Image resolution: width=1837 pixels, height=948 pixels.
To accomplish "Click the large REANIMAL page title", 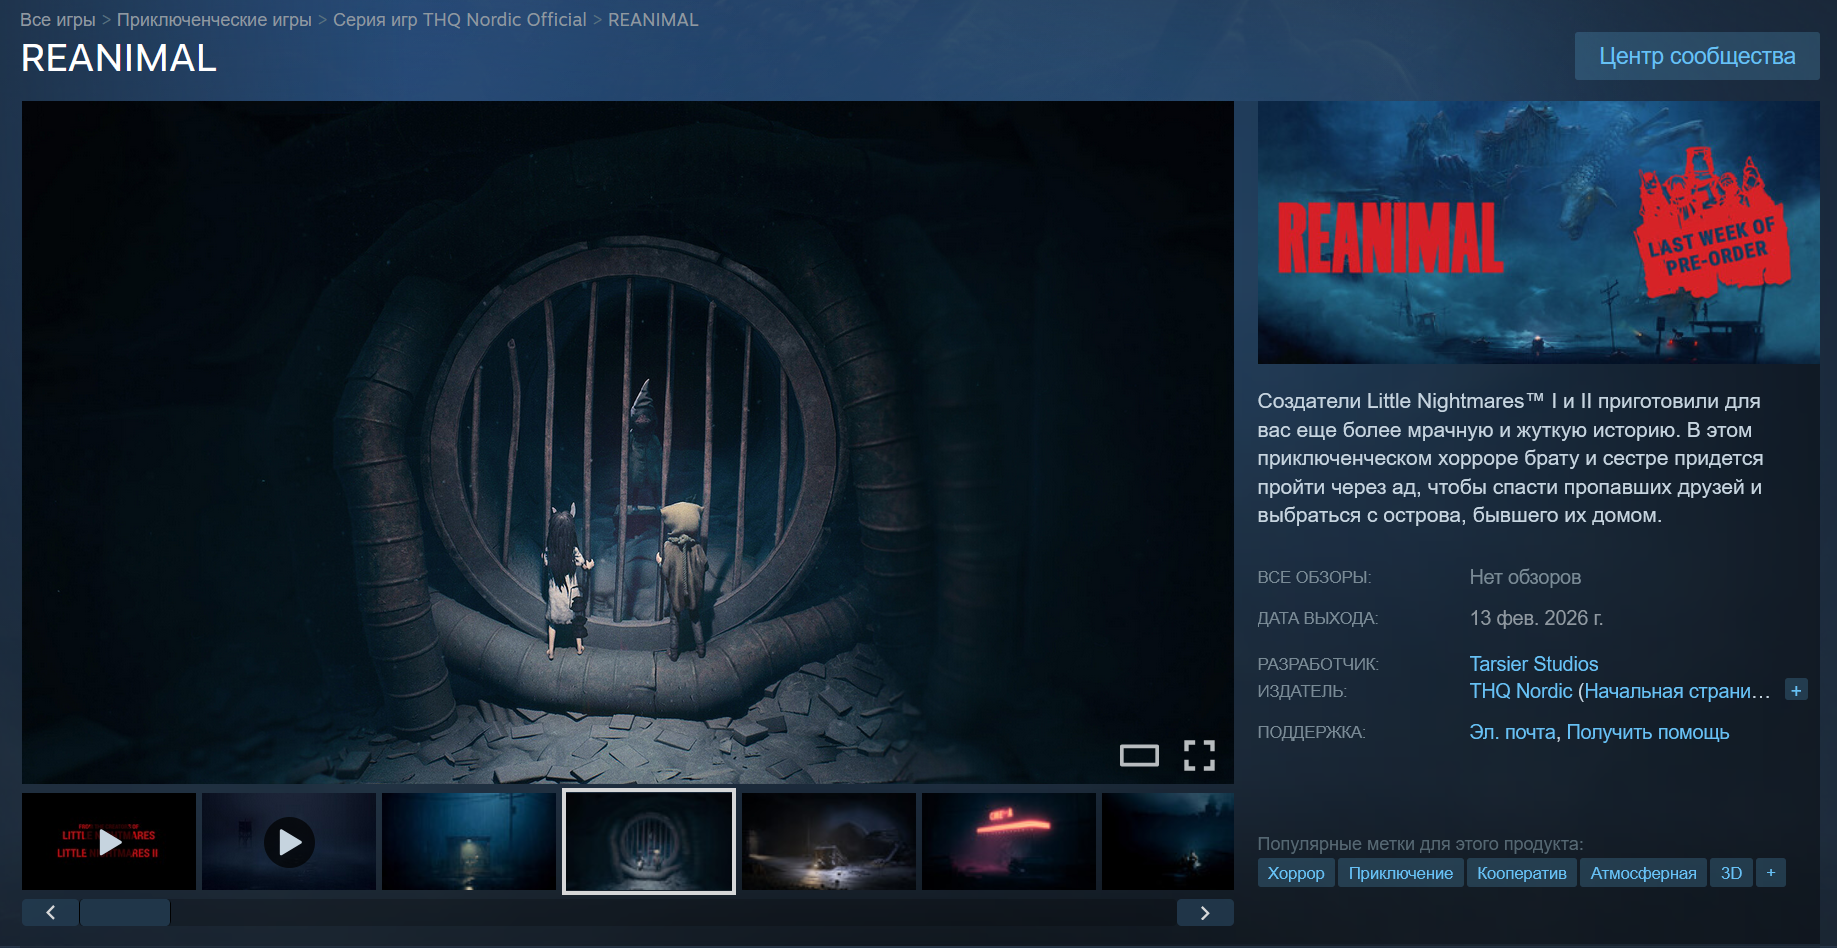I will coord(119,59).
